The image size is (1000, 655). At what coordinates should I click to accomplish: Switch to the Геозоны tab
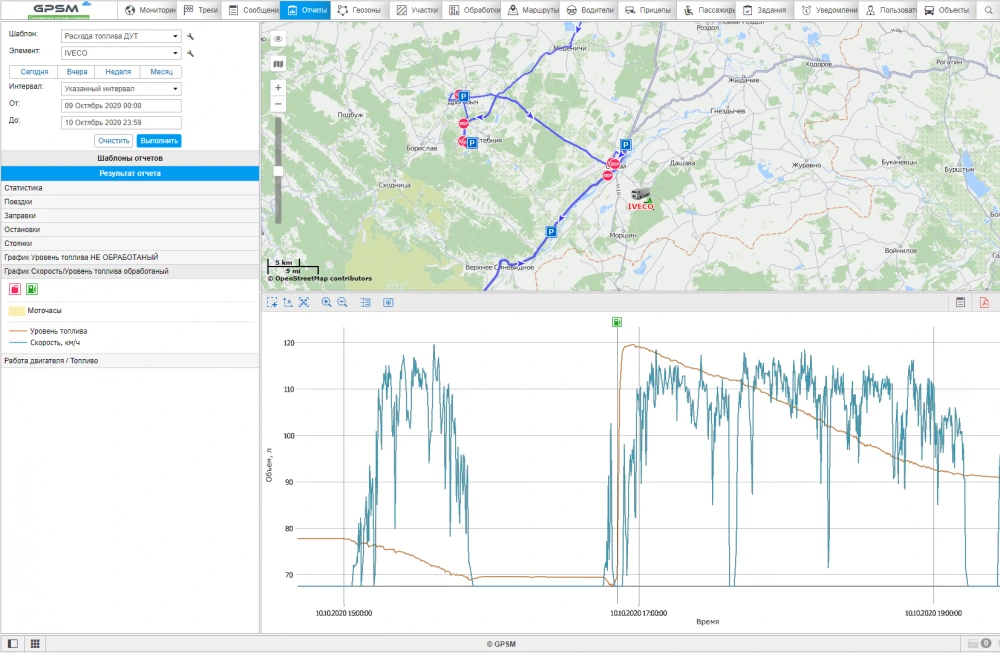pos(357,10)
